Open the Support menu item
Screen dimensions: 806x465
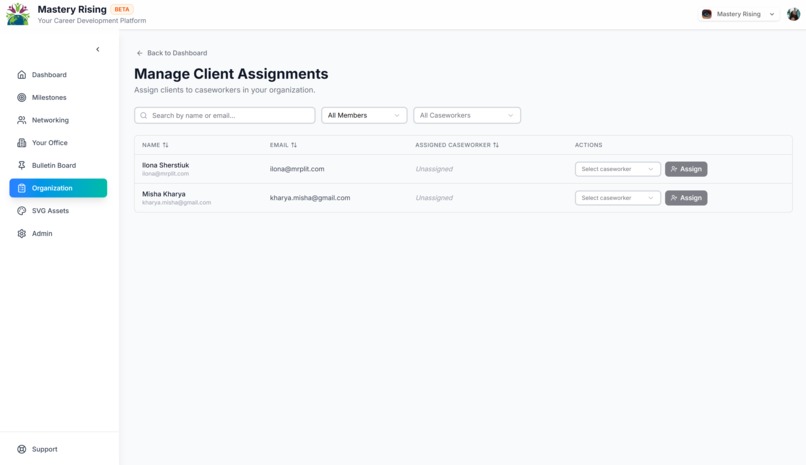58,449
